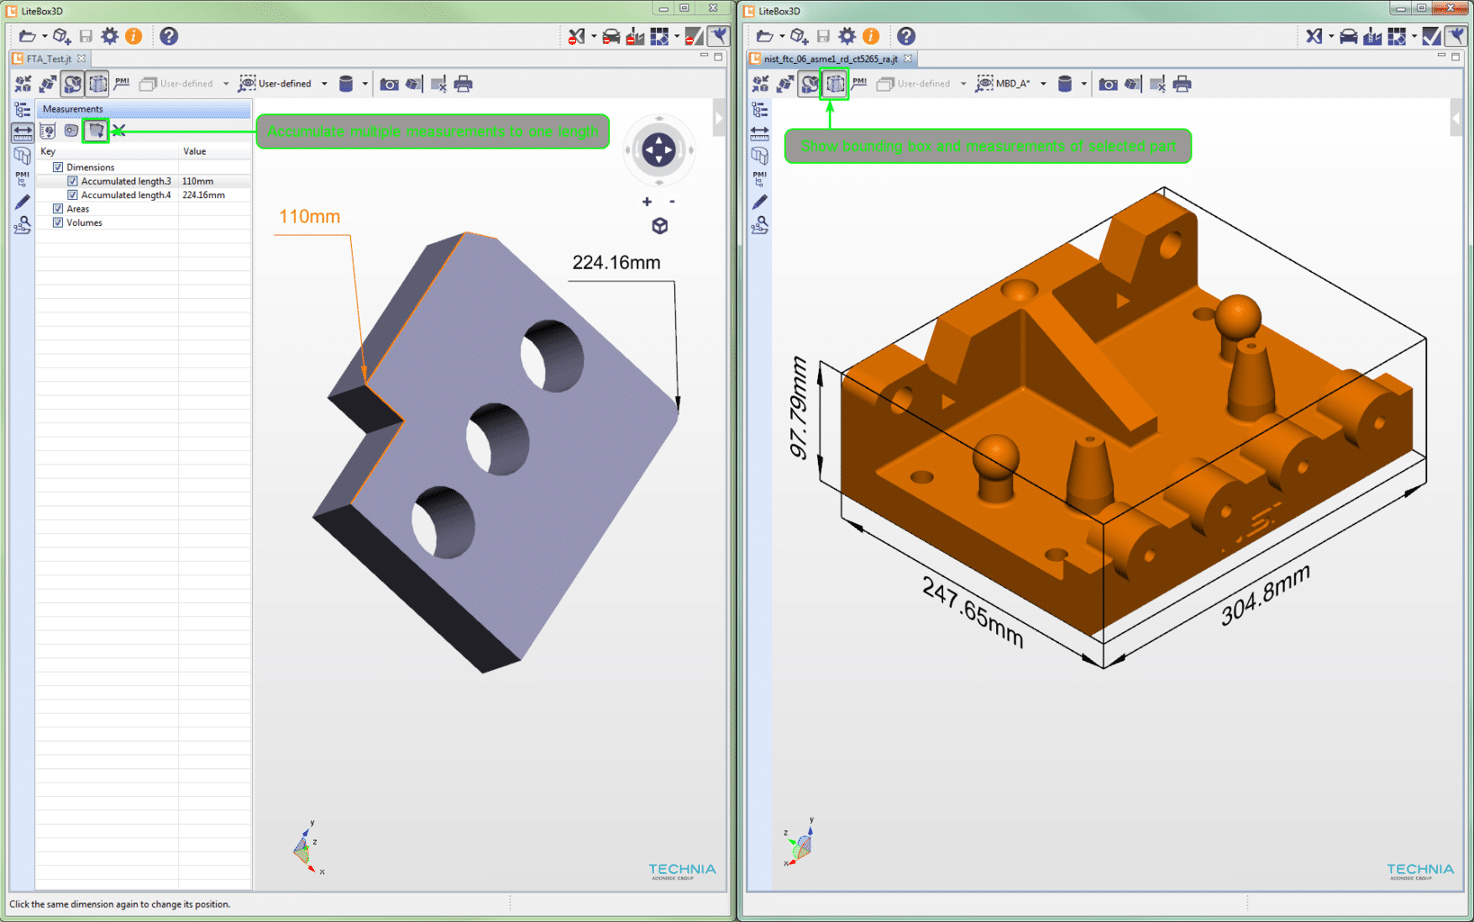Zoom in with plus below navigation pad
1474x922 pixels.
647,202
